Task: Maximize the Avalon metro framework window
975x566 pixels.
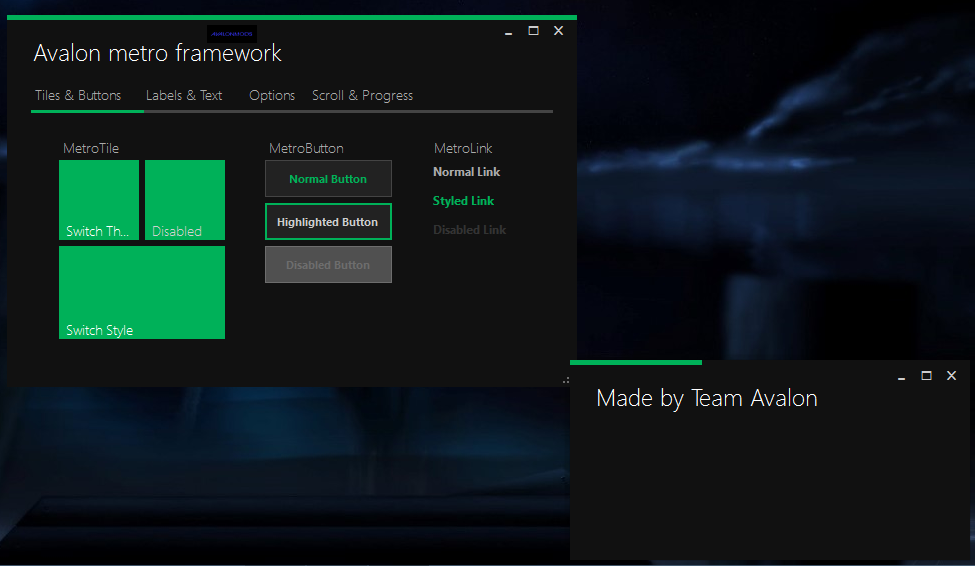Action: (534, 31)
